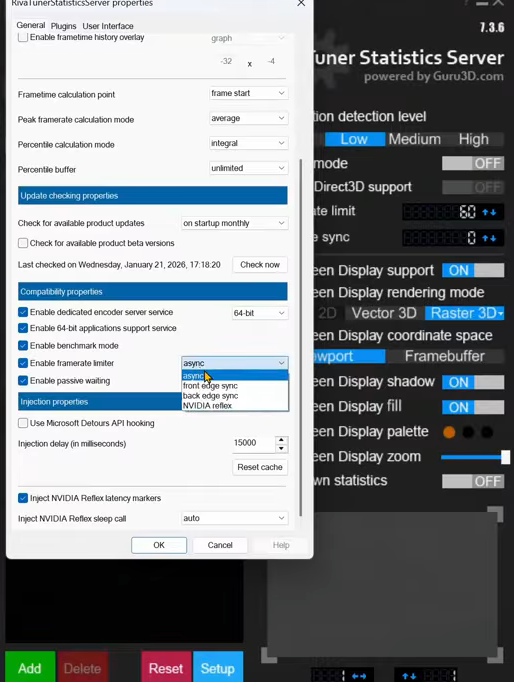Click the down arrow beside the sync value 0
Image resolution: width=514 pixels, height=682 pixels.
click(493, 238)
